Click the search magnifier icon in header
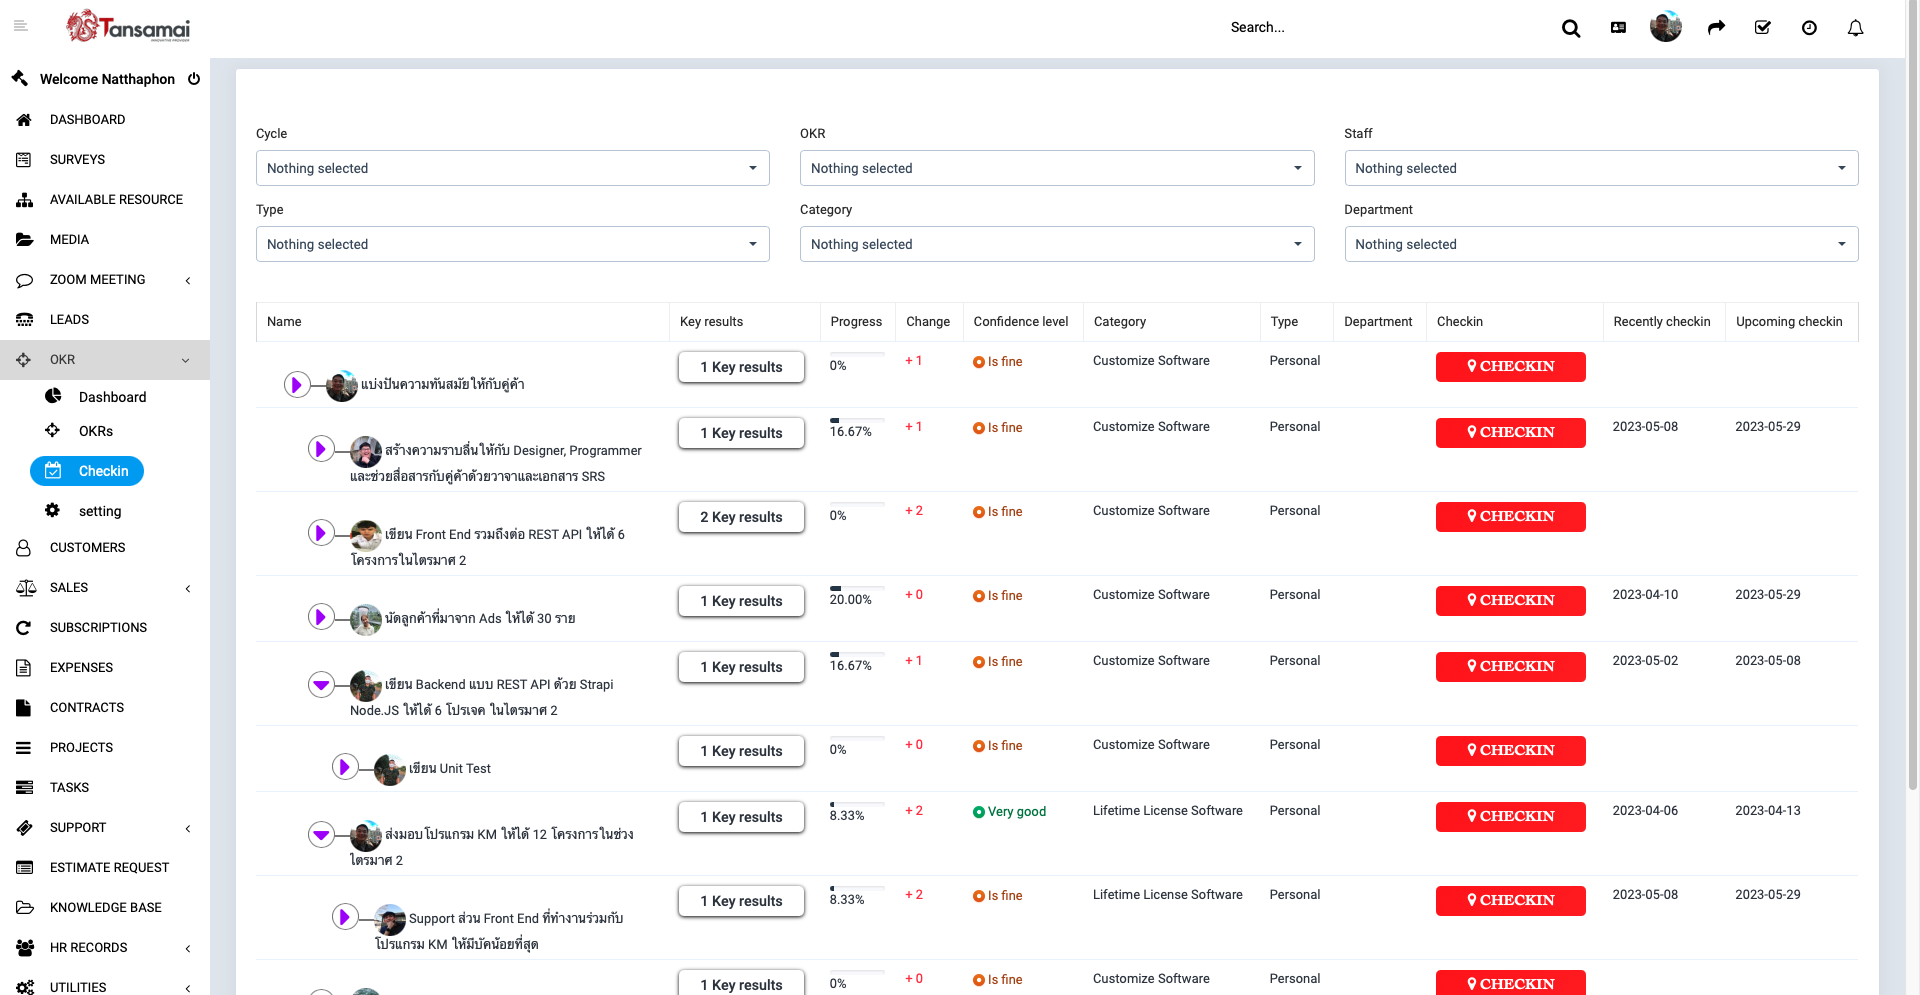This screenshot has width=1920, height=995. [1571, 28]
